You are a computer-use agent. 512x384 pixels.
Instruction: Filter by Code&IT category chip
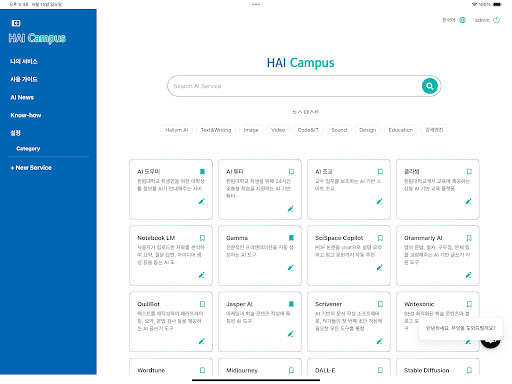pos(308,130)
